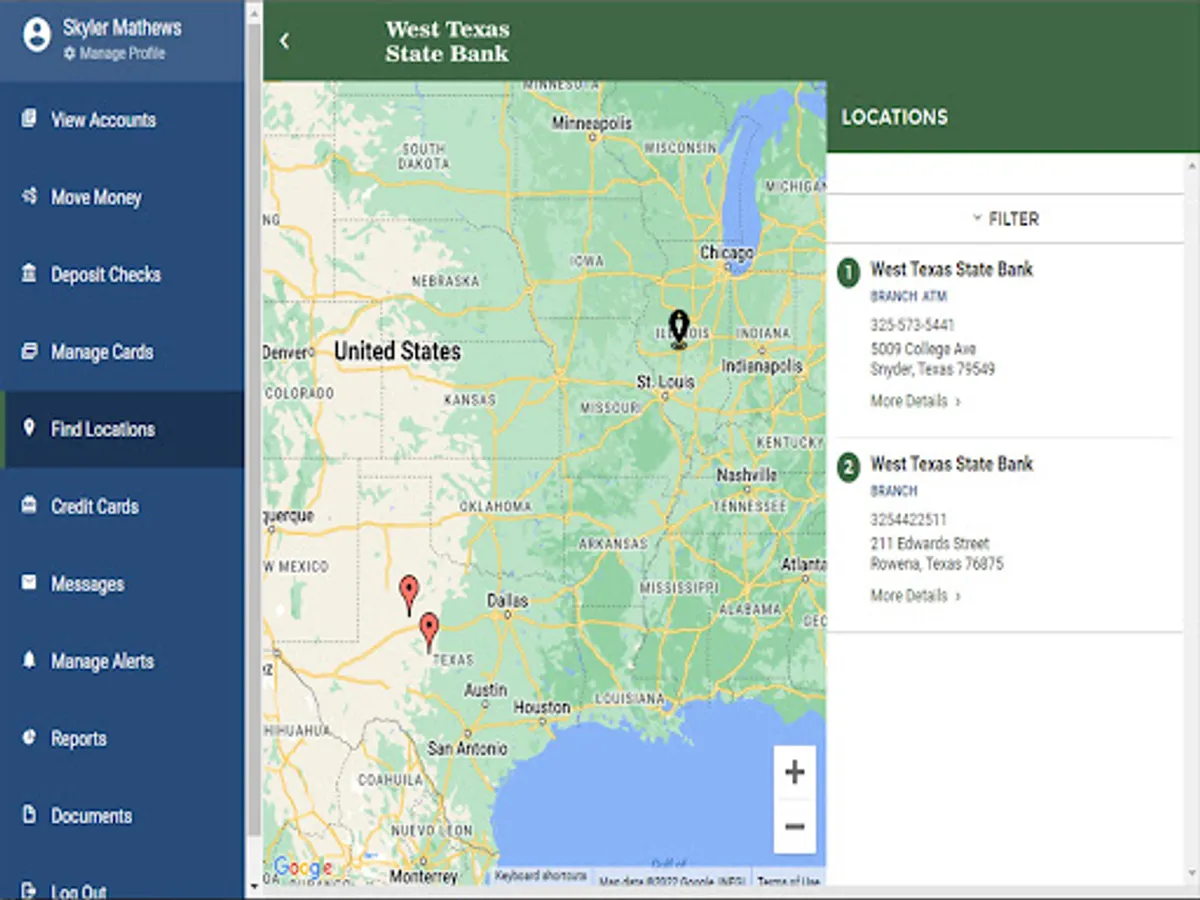This screenshot has height=900, width=1200.
Task: Select the Move Money icon
Action: click(x=29, y=197)
